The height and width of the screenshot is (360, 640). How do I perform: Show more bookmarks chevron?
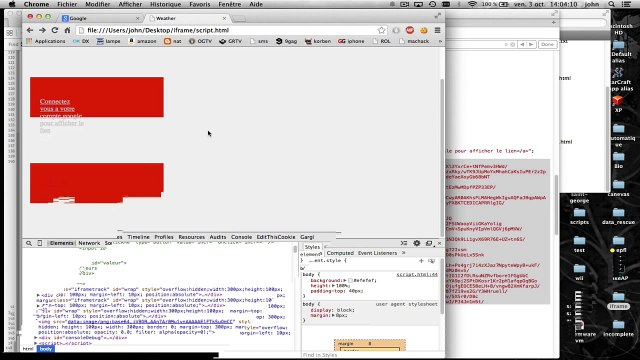pos(440,41)
